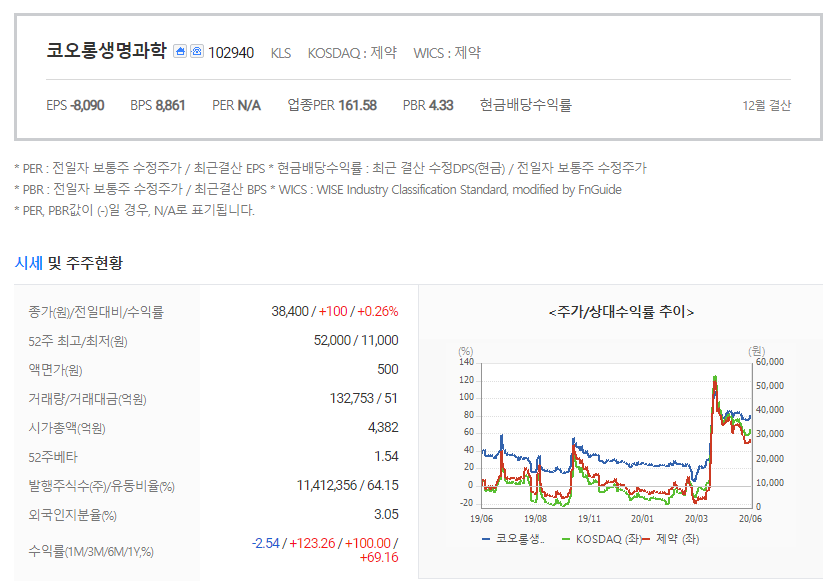The height and width of the screenshot is (581, 837).
Task: Click the 시가총액(억원) row label
Action: coord(67,428)
